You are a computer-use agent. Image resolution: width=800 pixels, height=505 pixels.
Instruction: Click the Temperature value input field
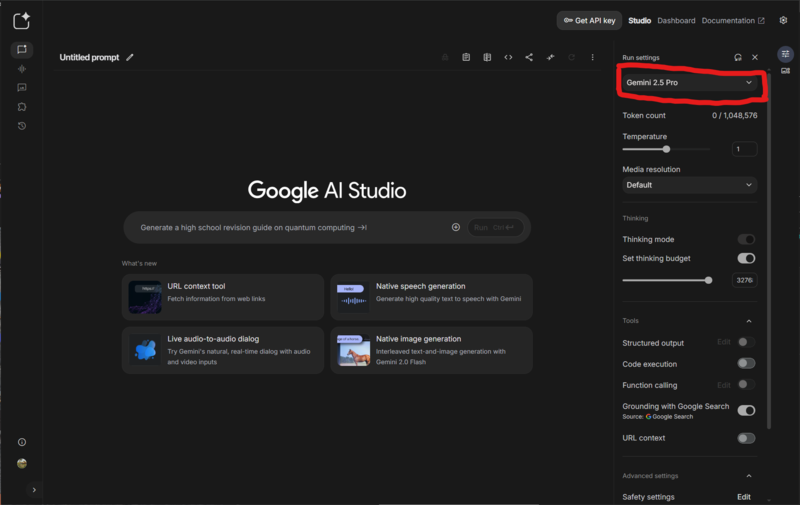coord(744,149)
